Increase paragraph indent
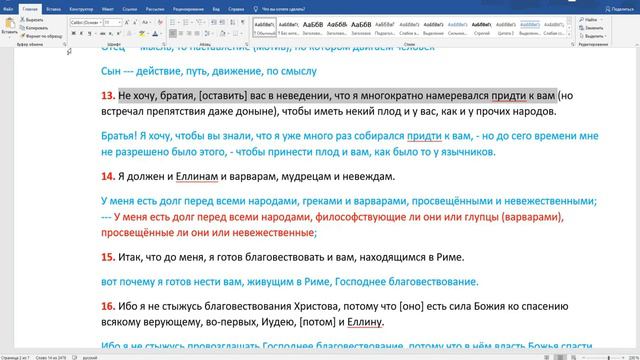The image size is (640, 360). 222,22
